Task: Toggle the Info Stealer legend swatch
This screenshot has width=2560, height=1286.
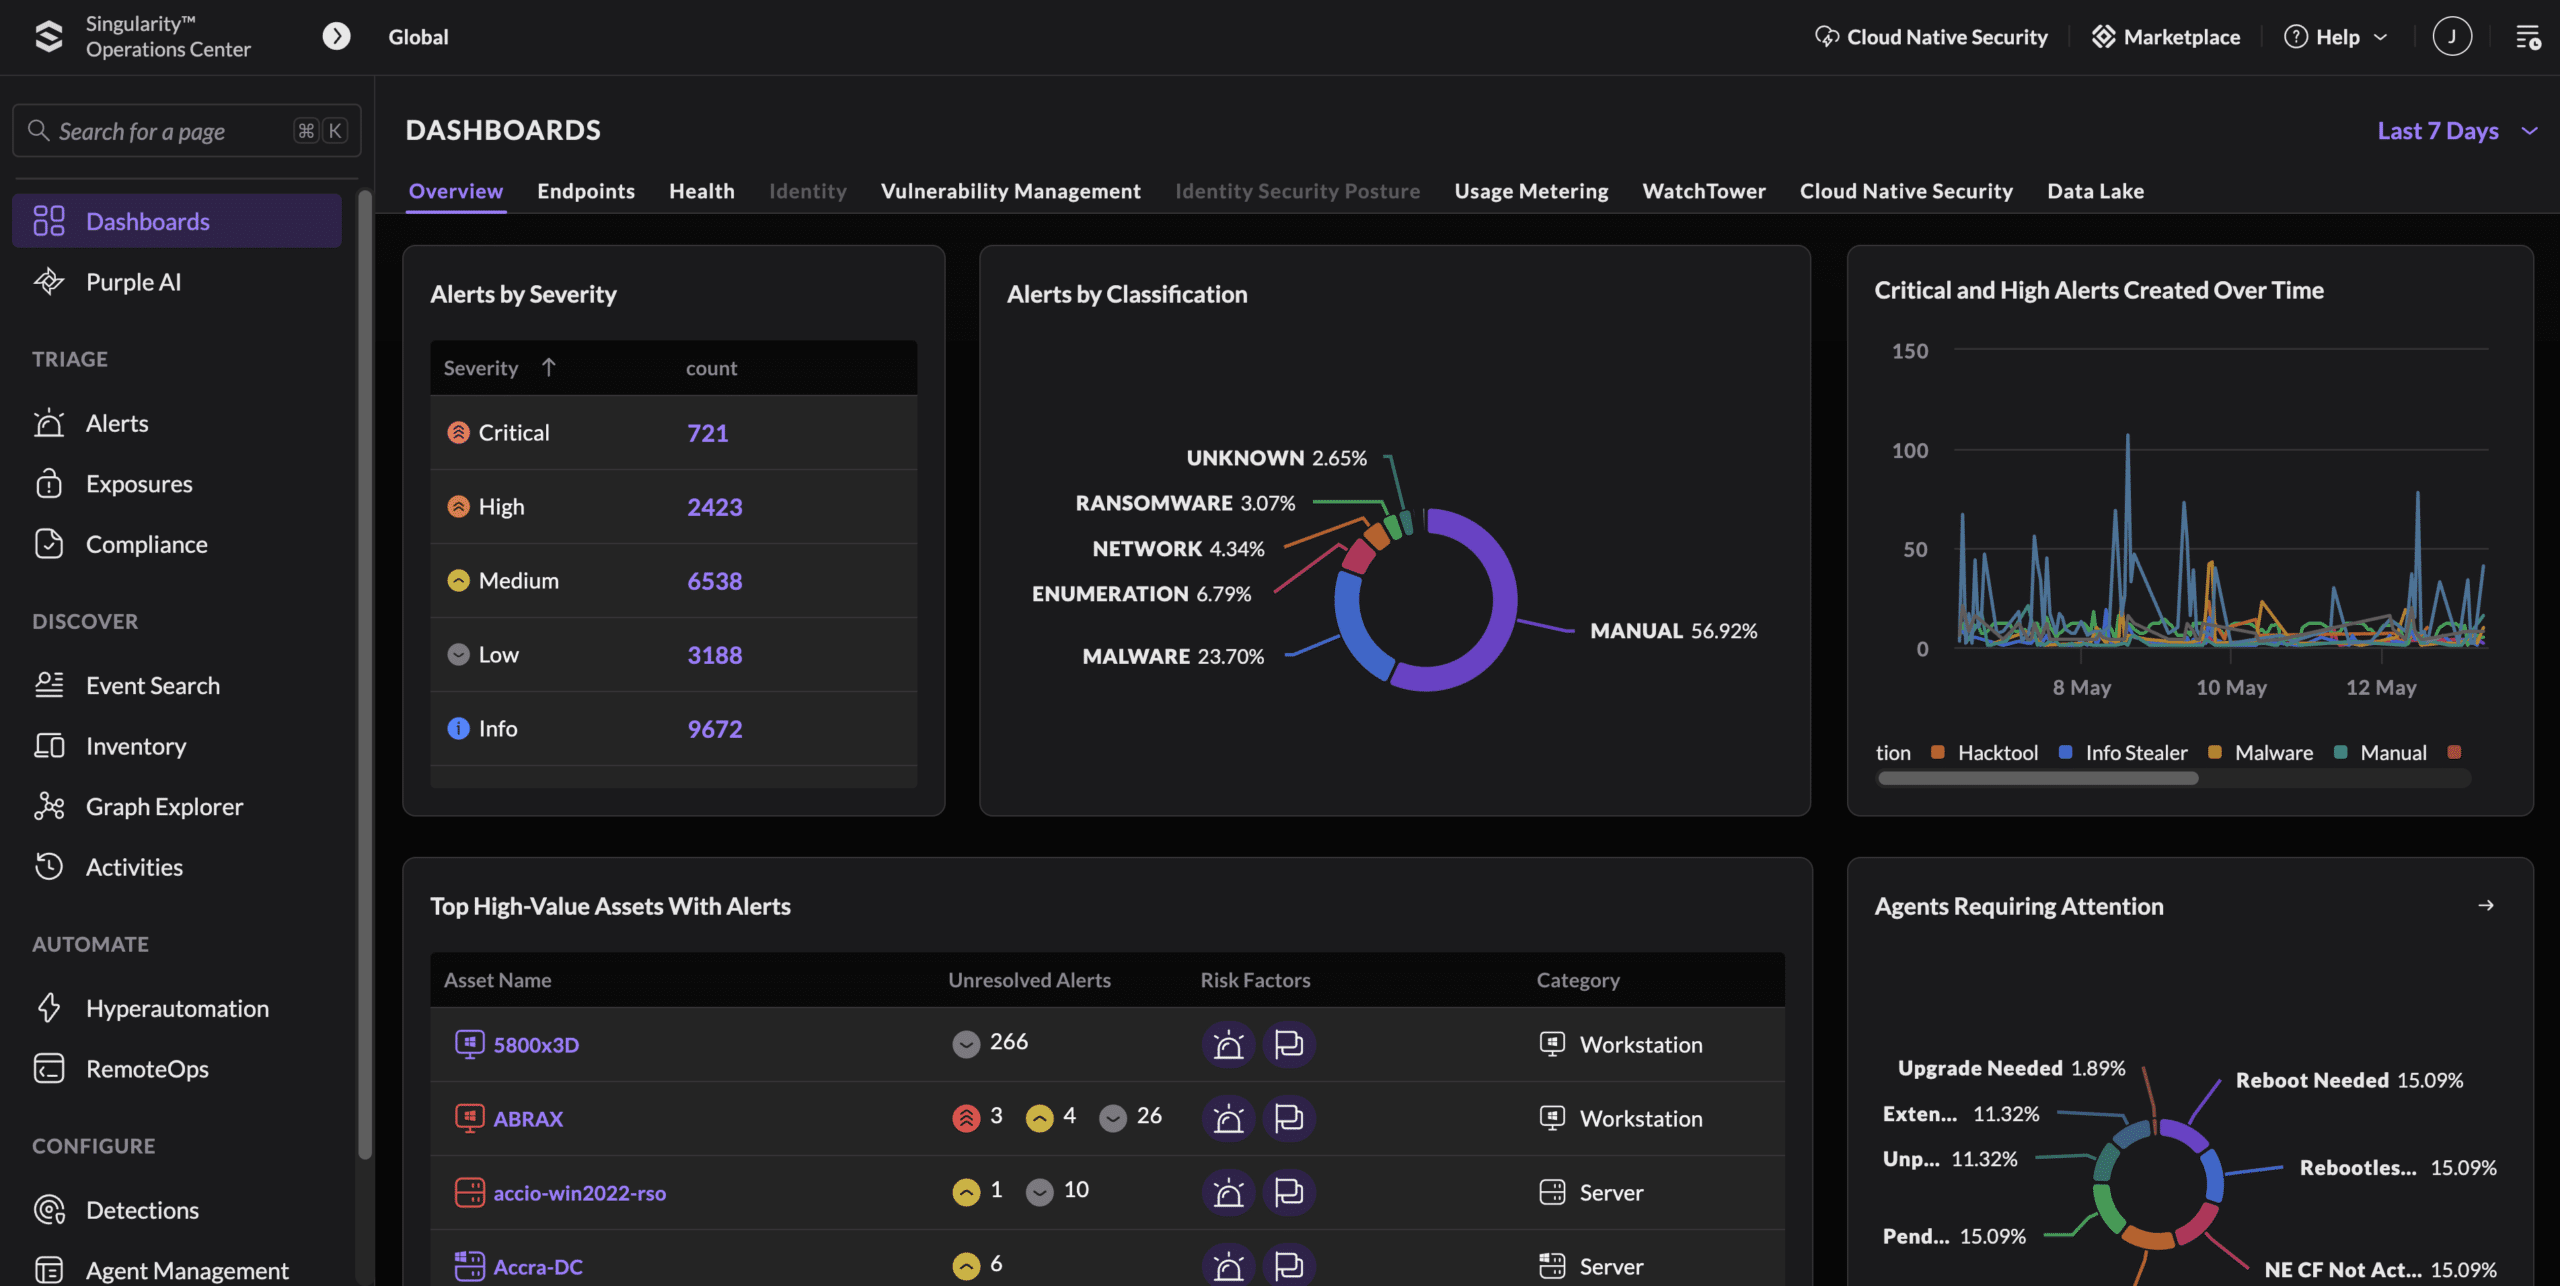Action: (x=2065, y=752)
